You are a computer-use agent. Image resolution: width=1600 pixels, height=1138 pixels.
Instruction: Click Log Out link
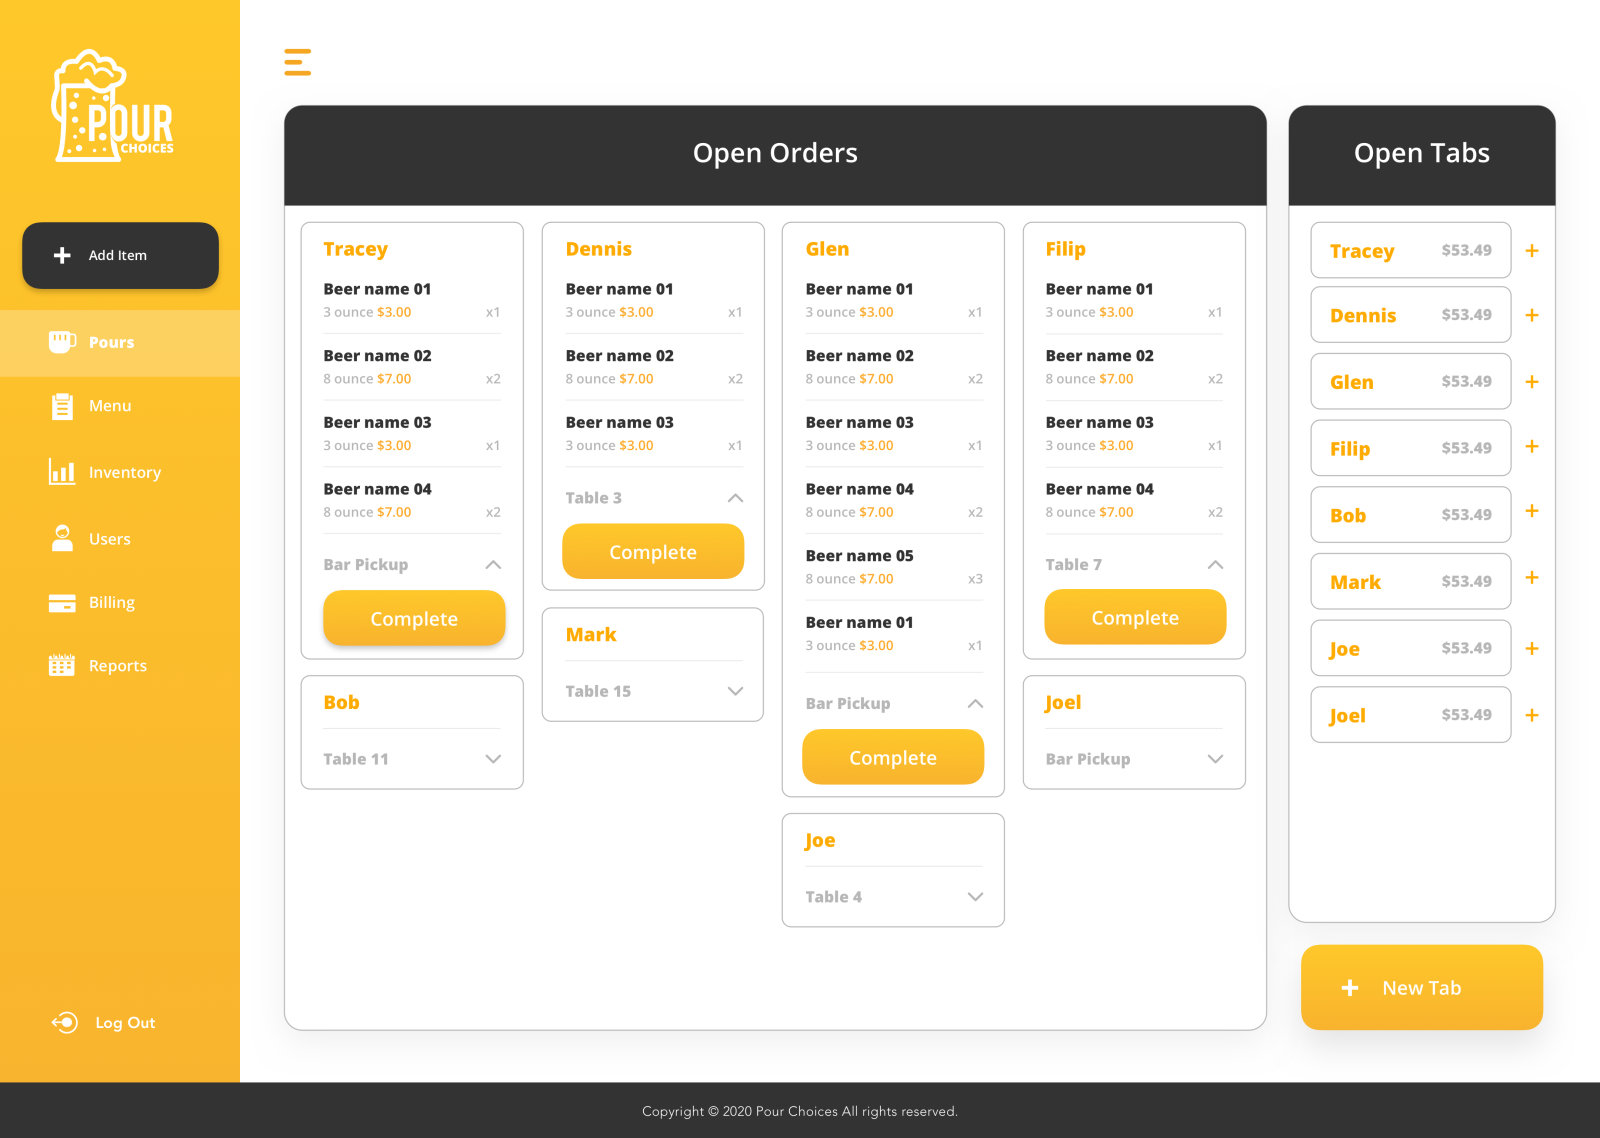[125, 1023]
